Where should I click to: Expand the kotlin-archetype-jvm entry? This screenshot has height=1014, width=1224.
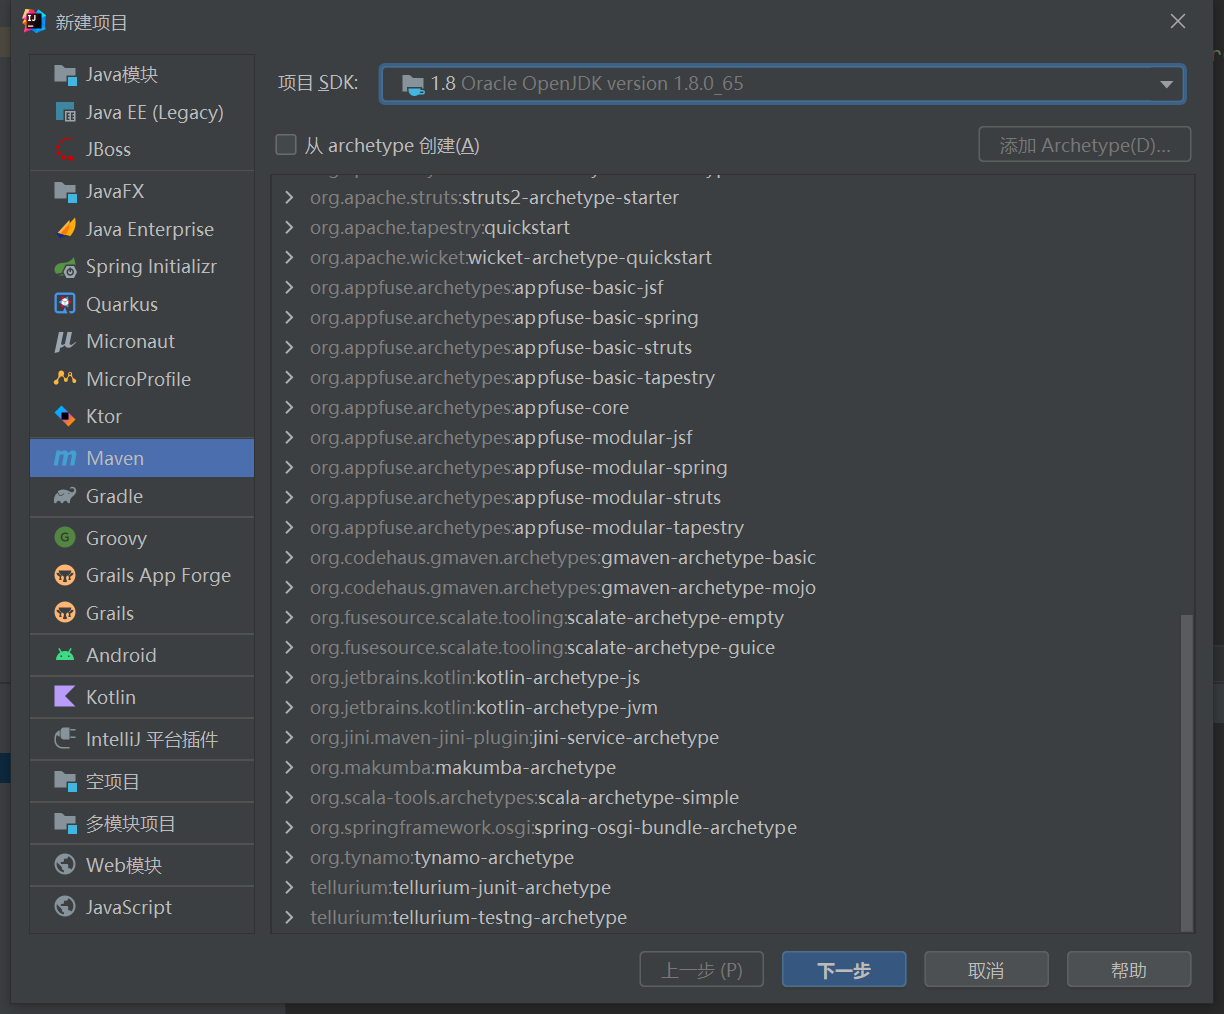tap(289, 708)
